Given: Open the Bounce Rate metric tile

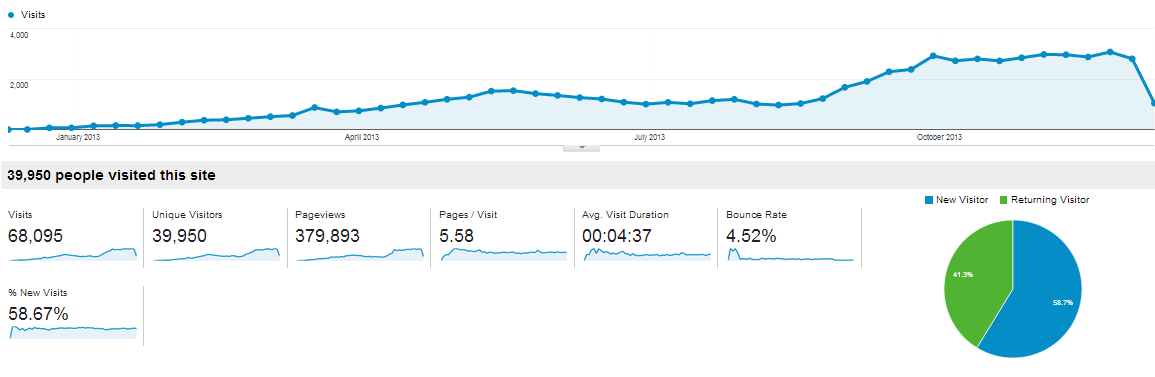Looking at the screenshot, I should [789, 237].
